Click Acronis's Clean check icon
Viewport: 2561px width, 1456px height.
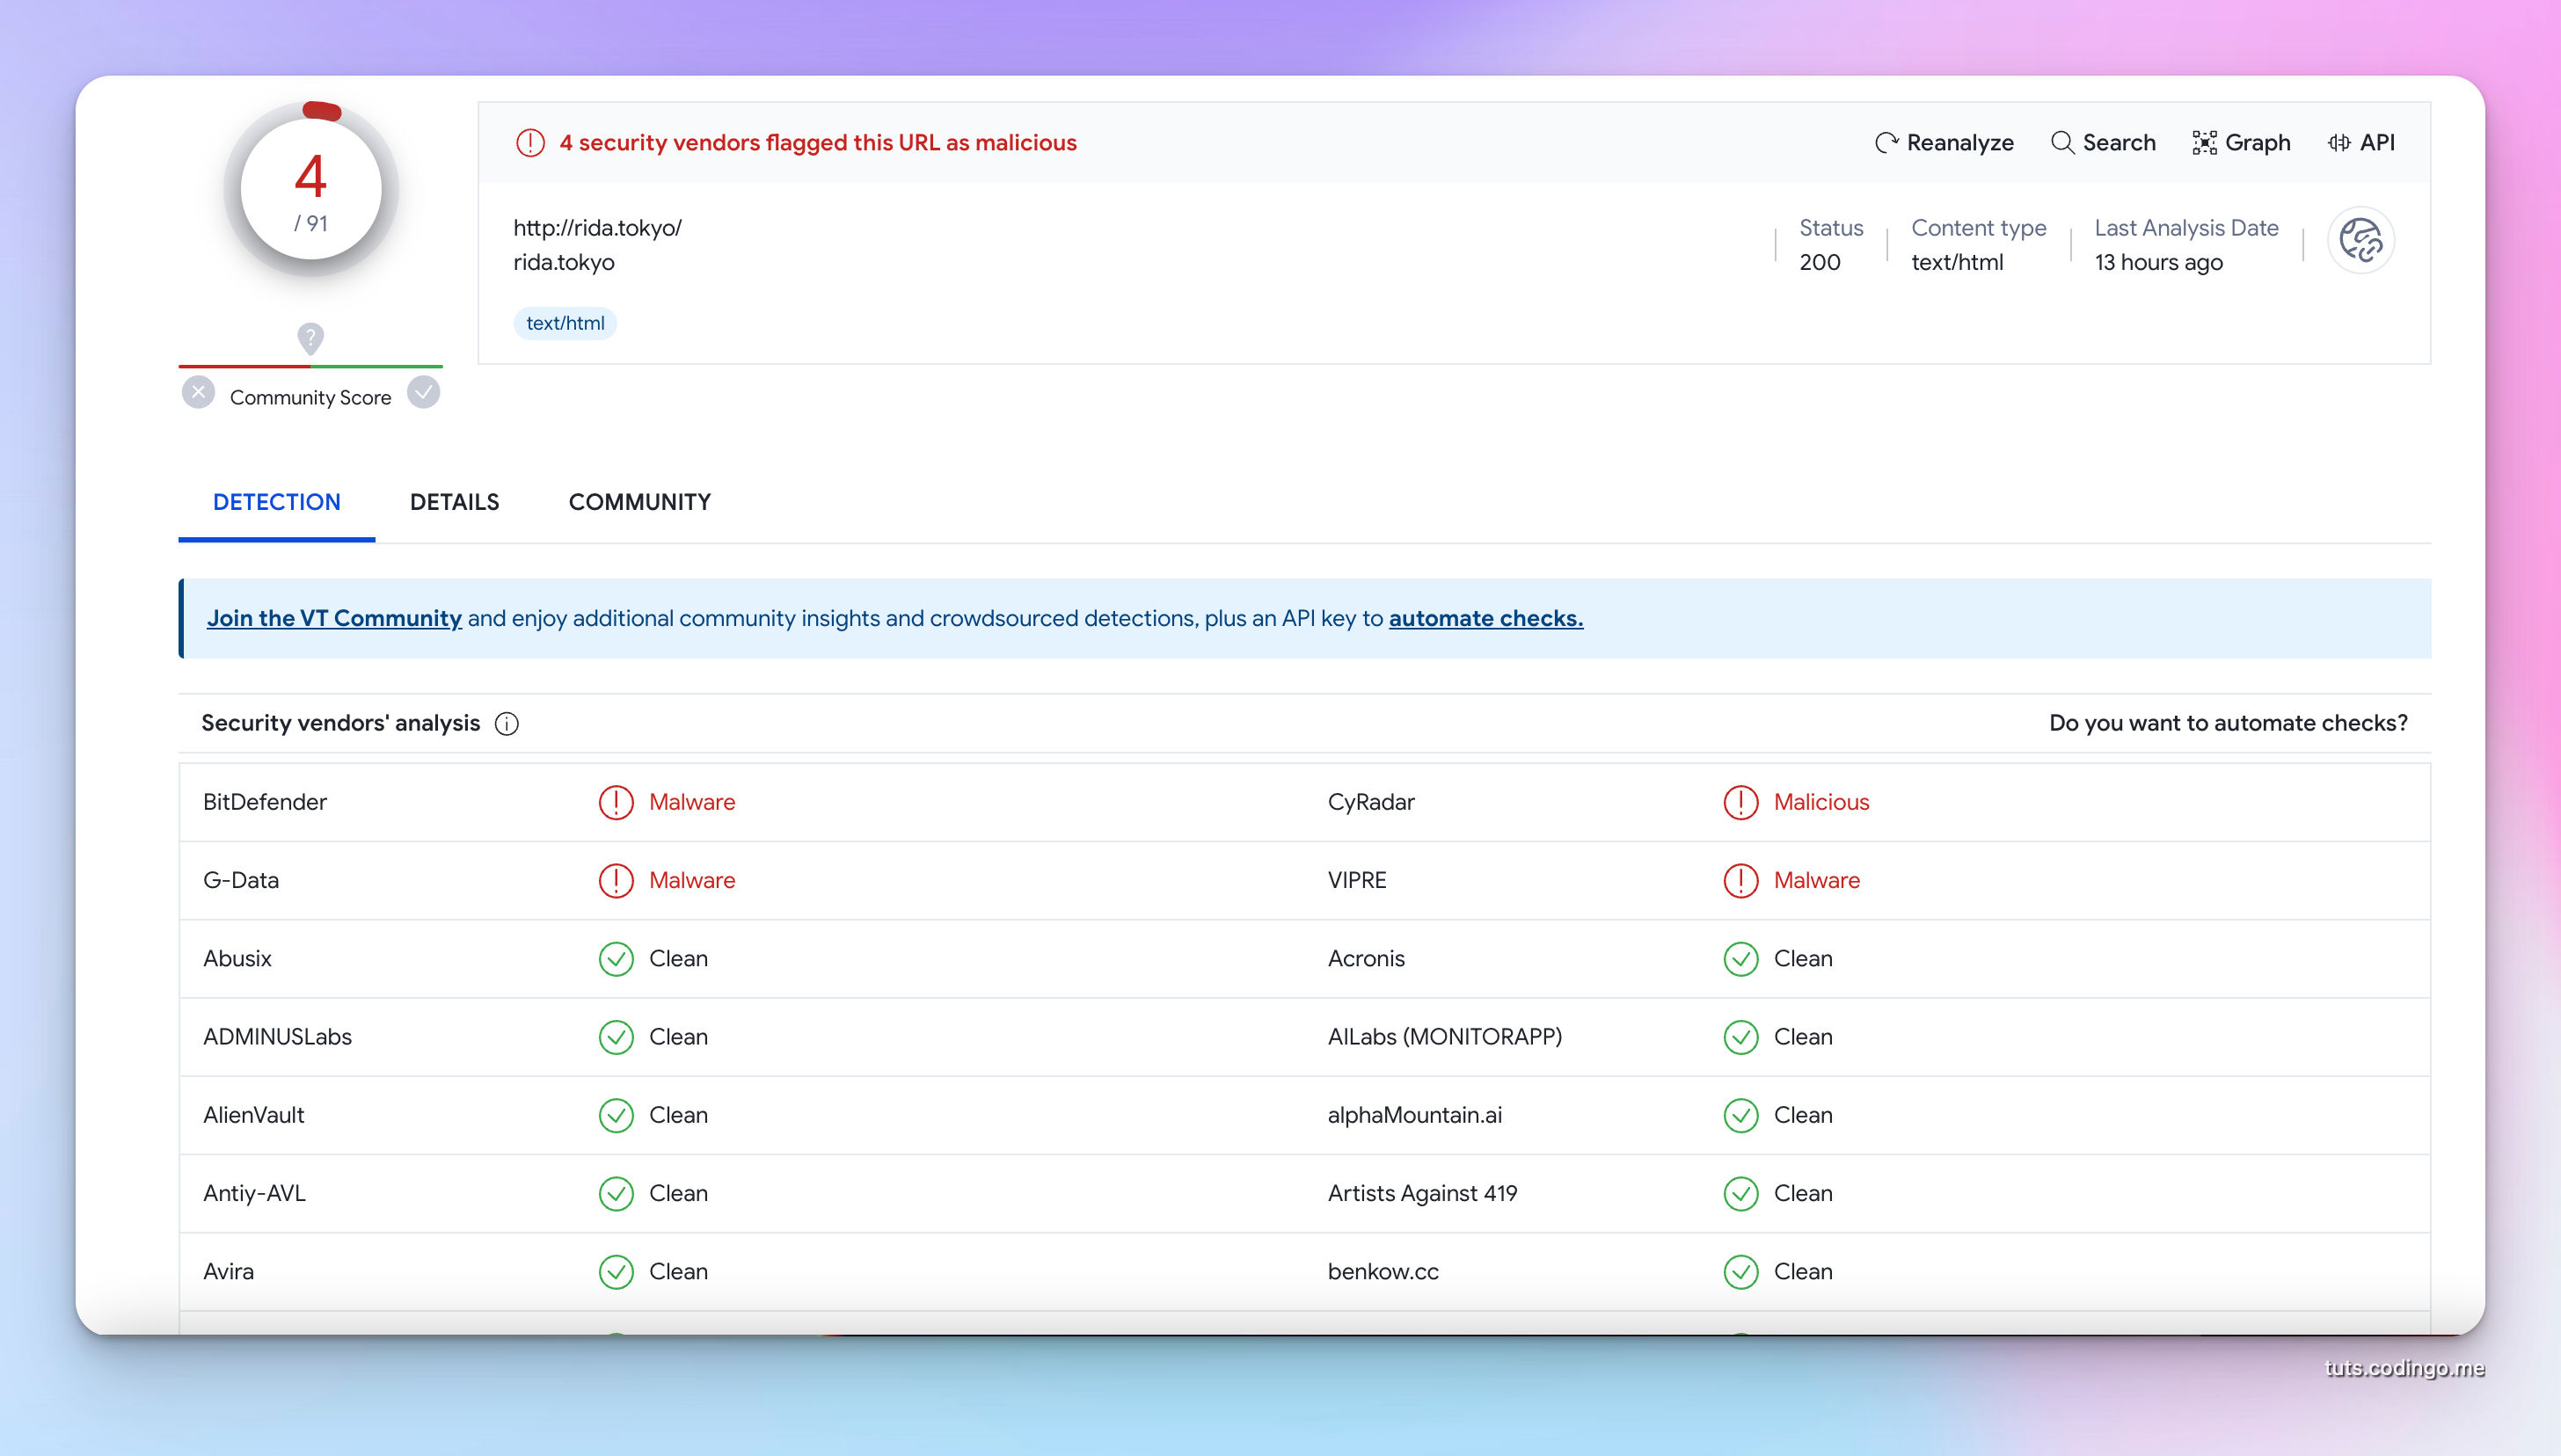point(1741,959)
